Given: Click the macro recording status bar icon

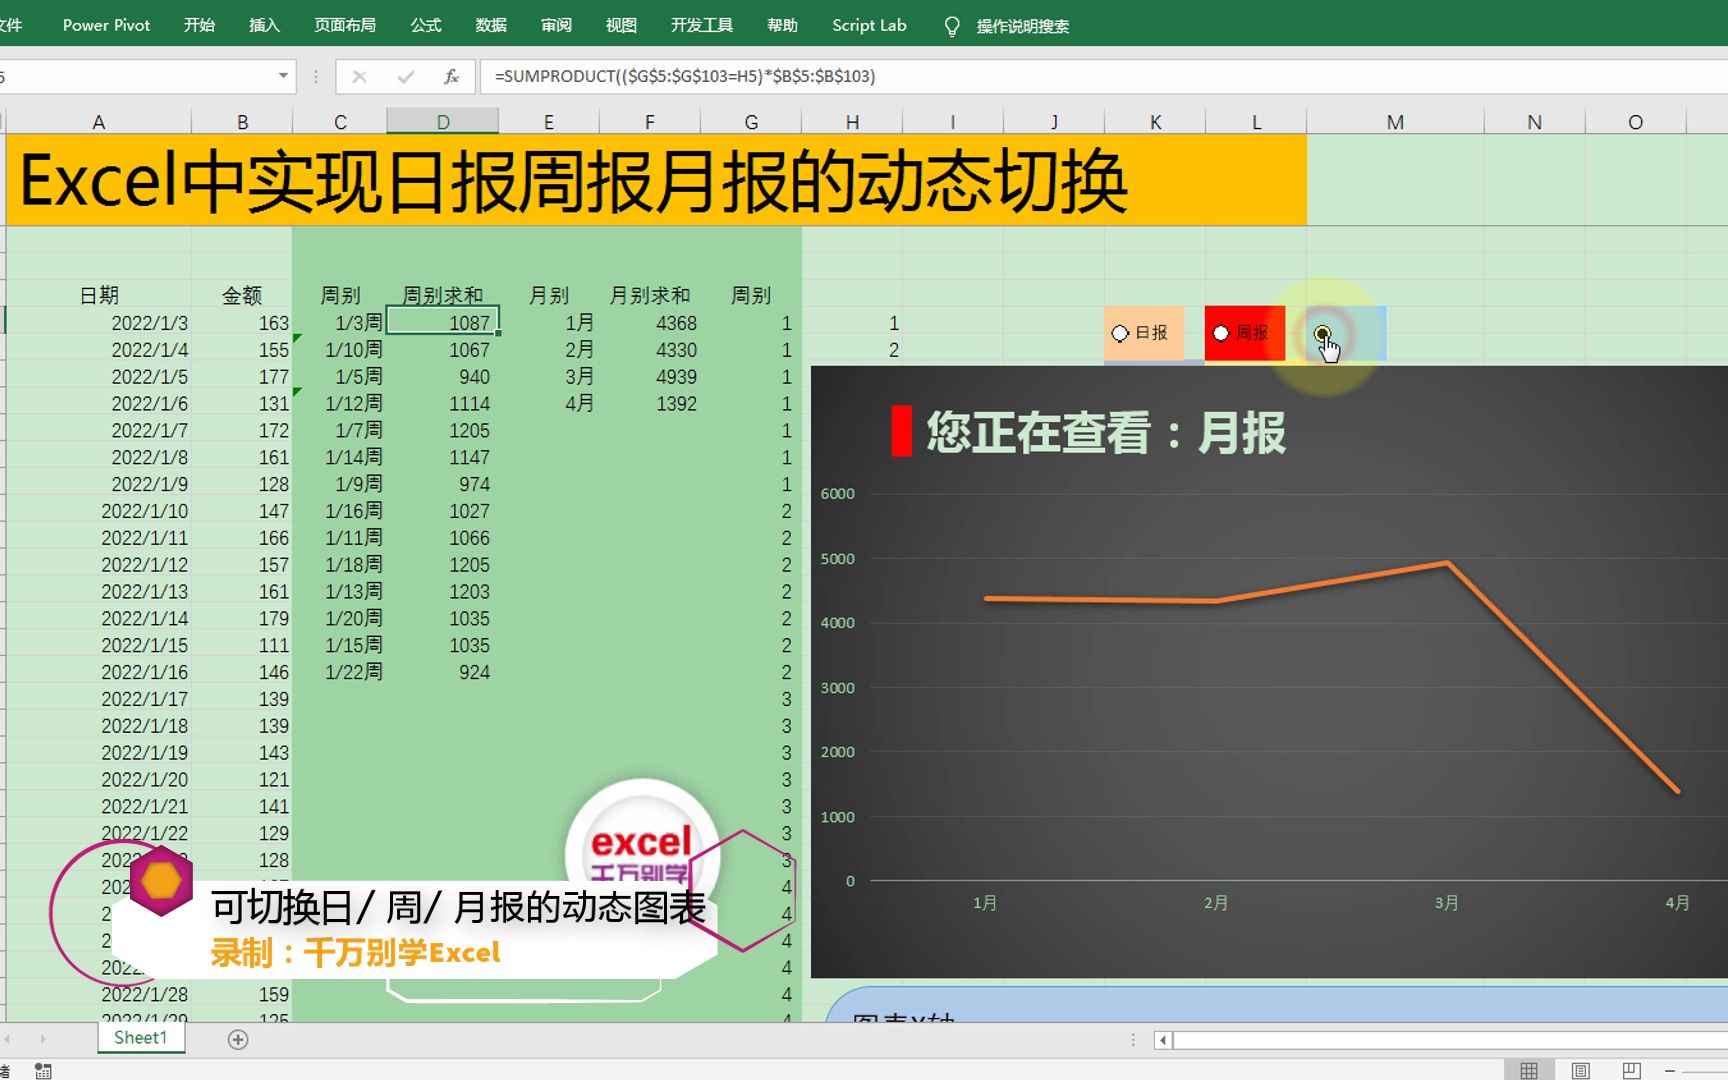Looking at the screenshot, I should click(x=43, y=1071).
